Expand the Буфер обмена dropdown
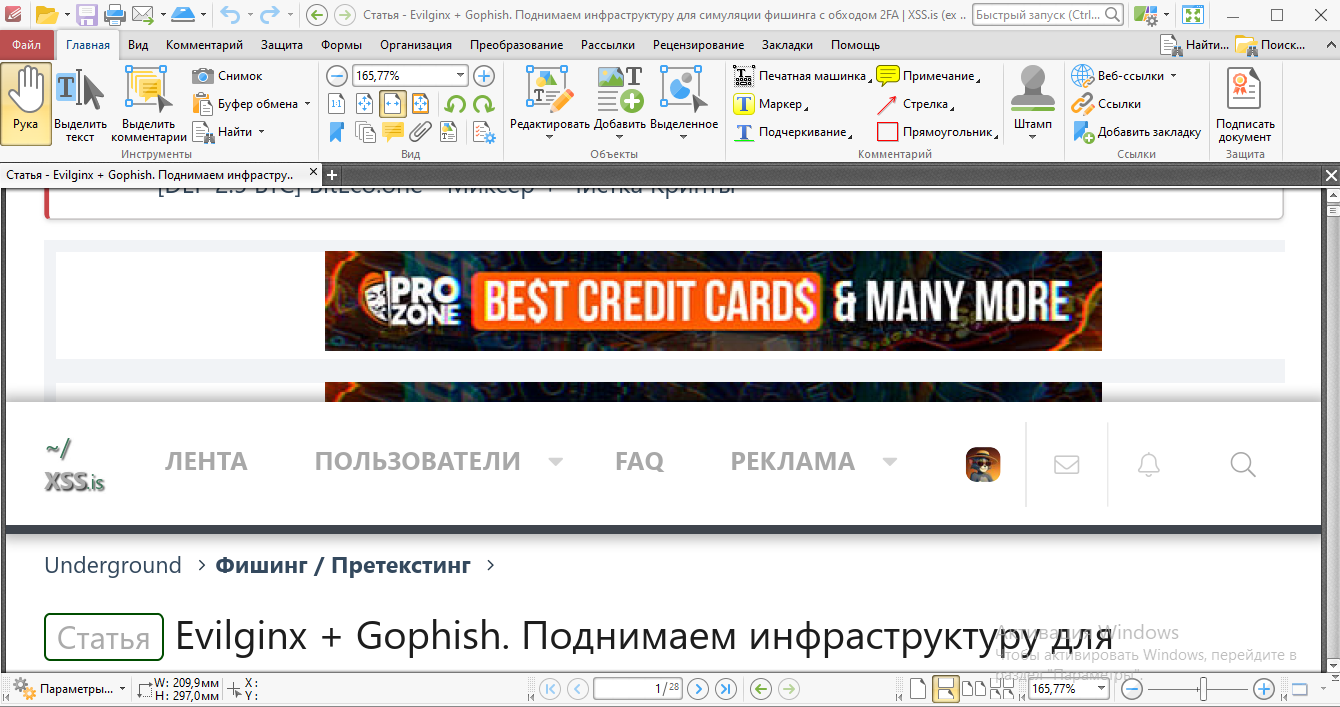The image size is (1340, 707). (x=308, y=104)
